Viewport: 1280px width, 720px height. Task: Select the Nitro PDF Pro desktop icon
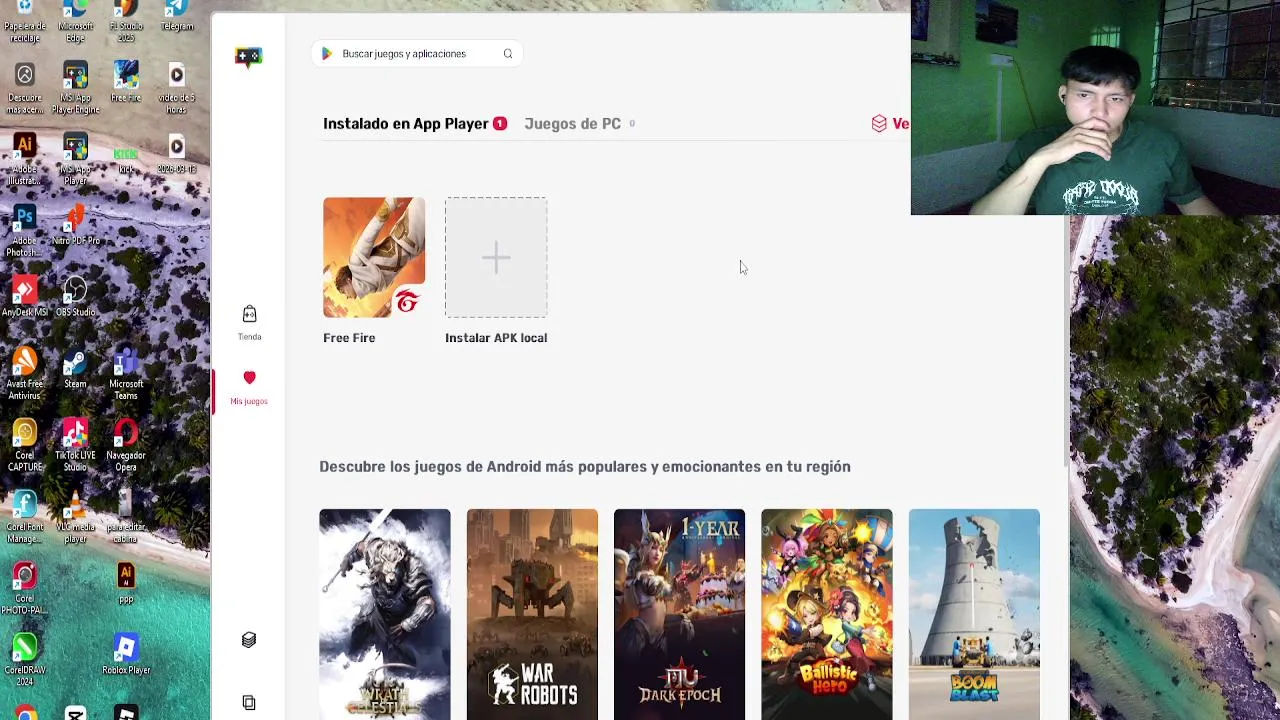pyautogui.click(x=75, y=224)
